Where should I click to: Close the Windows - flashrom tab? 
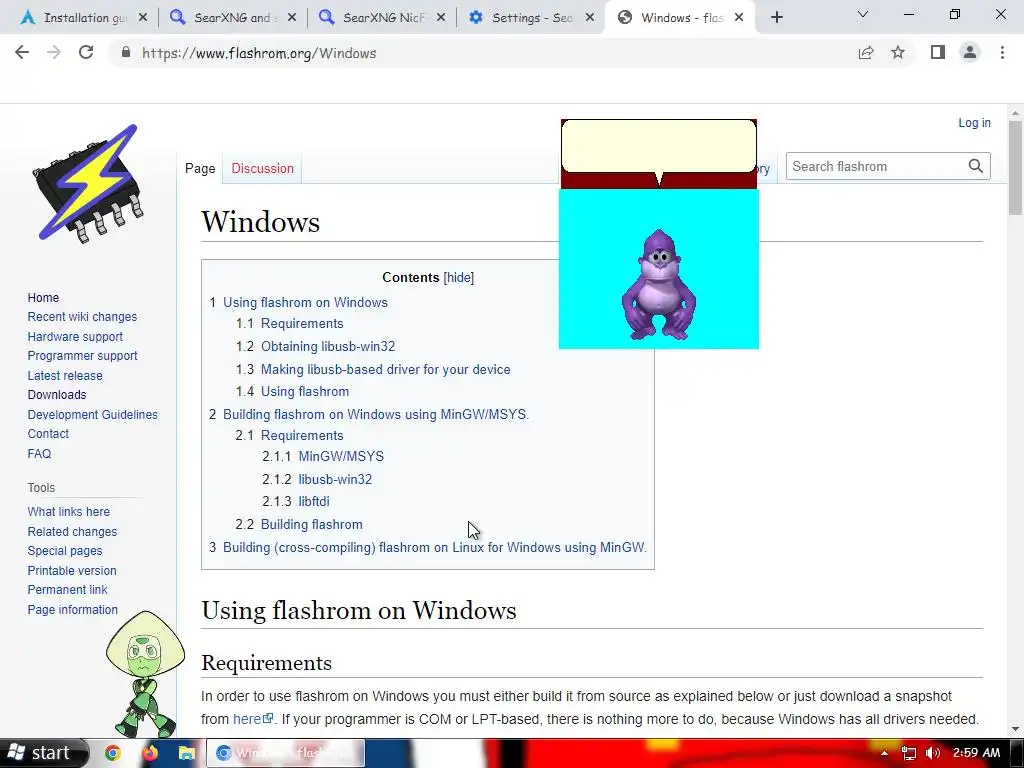click(x=739, y=18)
